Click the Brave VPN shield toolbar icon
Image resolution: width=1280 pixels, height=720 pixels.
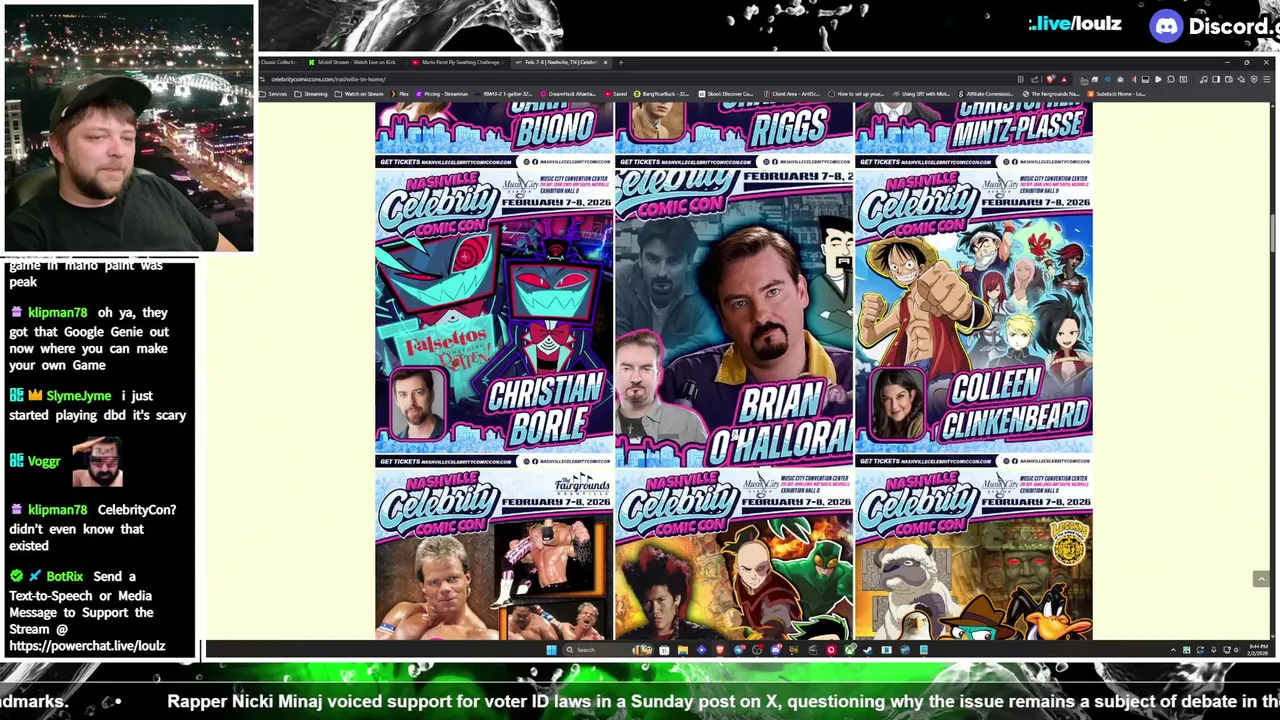click(1254, 79)
